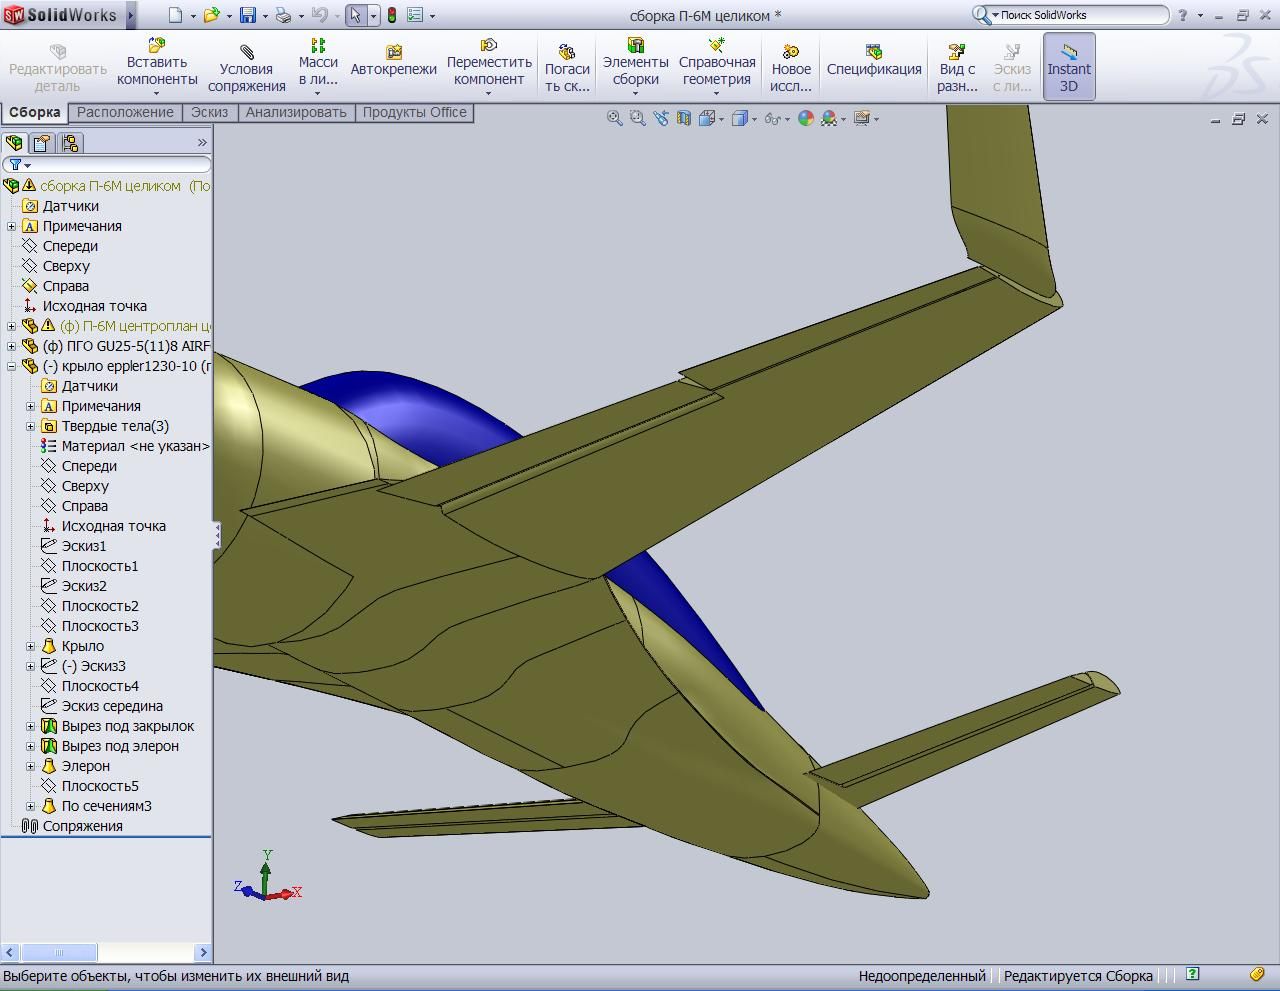Click the horizontal scrollbar right arrow in tree panel
The height and width of the screenshot is (991, 1280).
coord(203,952)
